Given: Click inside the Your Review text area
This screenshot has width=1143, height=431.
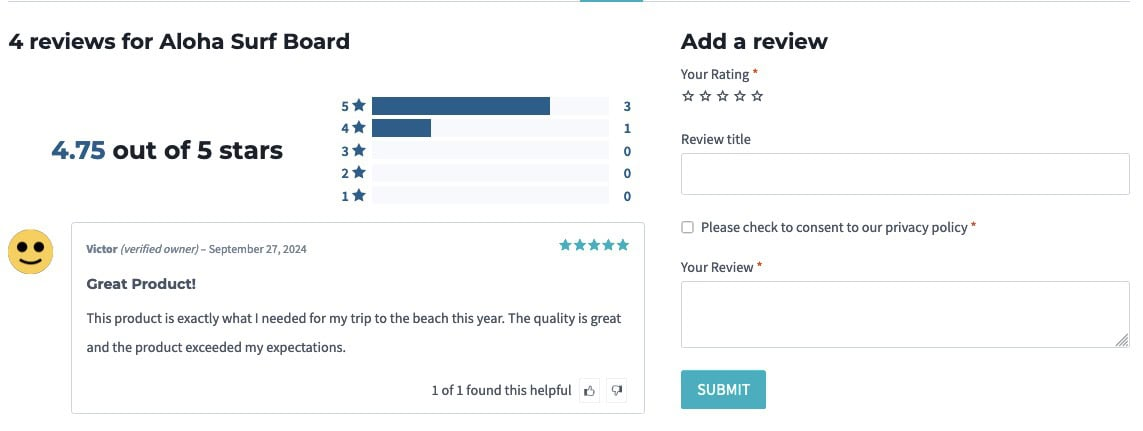Looking at the screenshot, I should pos(905,314).
